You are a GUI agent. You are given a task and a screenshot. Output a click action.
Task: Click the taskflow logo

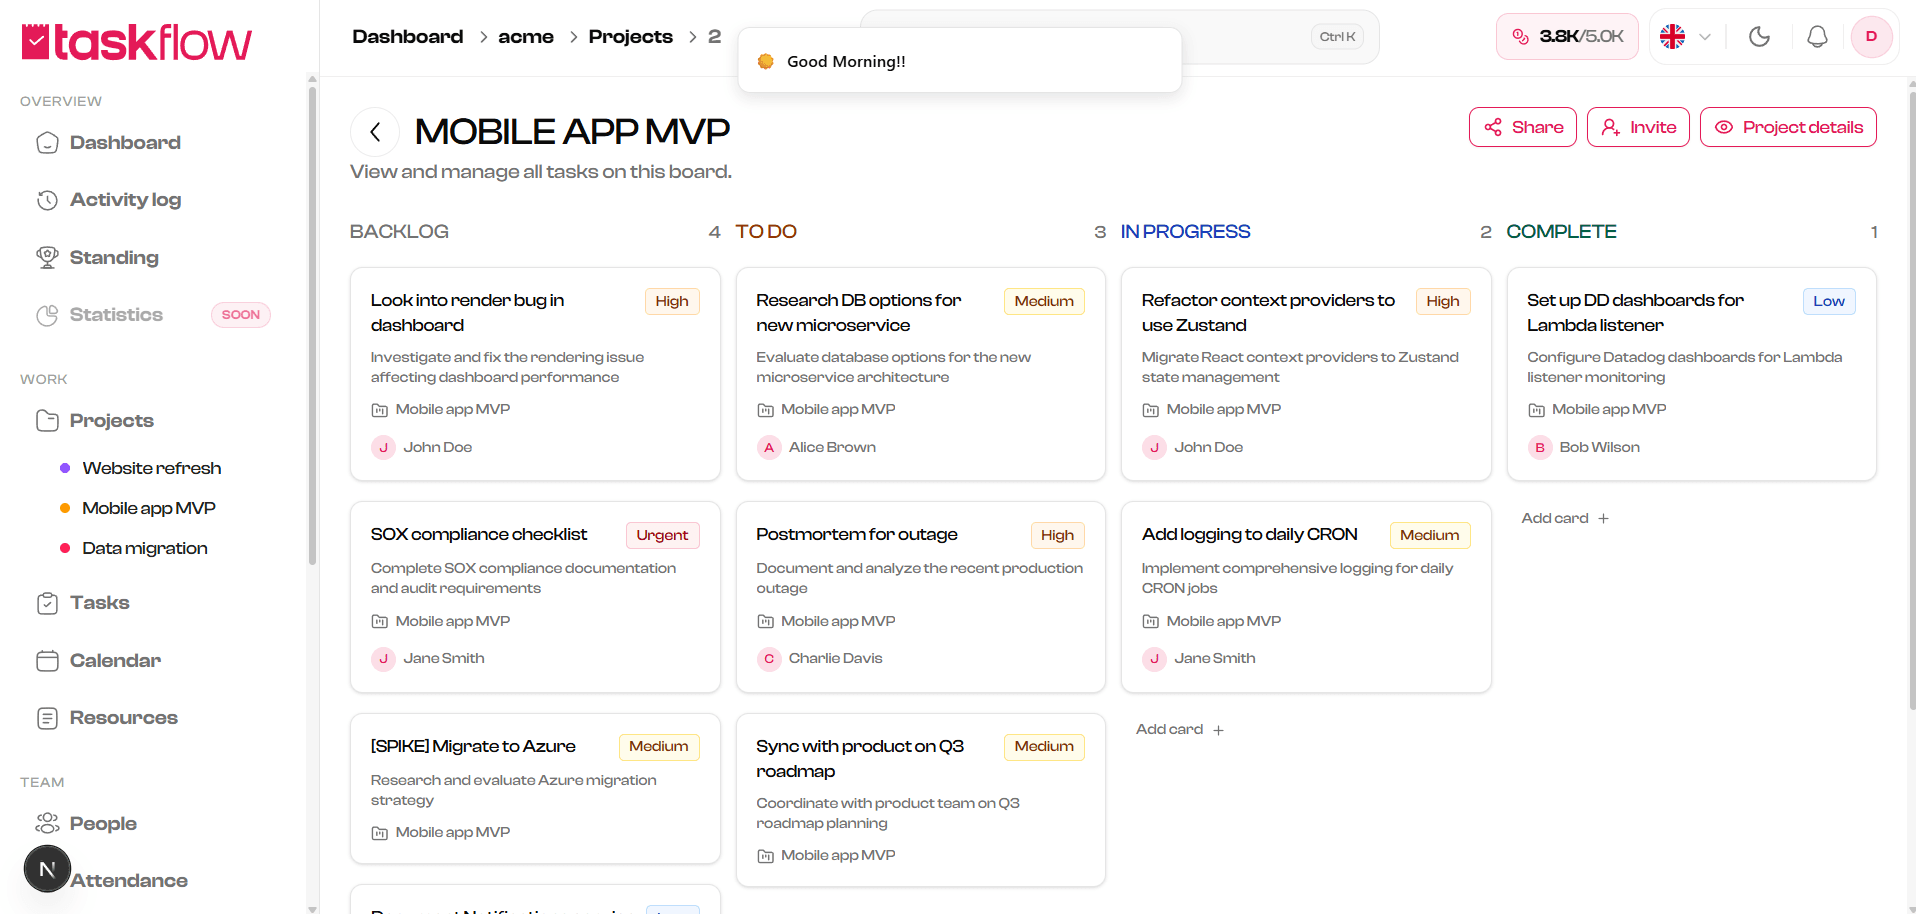(x=137, y=42)
